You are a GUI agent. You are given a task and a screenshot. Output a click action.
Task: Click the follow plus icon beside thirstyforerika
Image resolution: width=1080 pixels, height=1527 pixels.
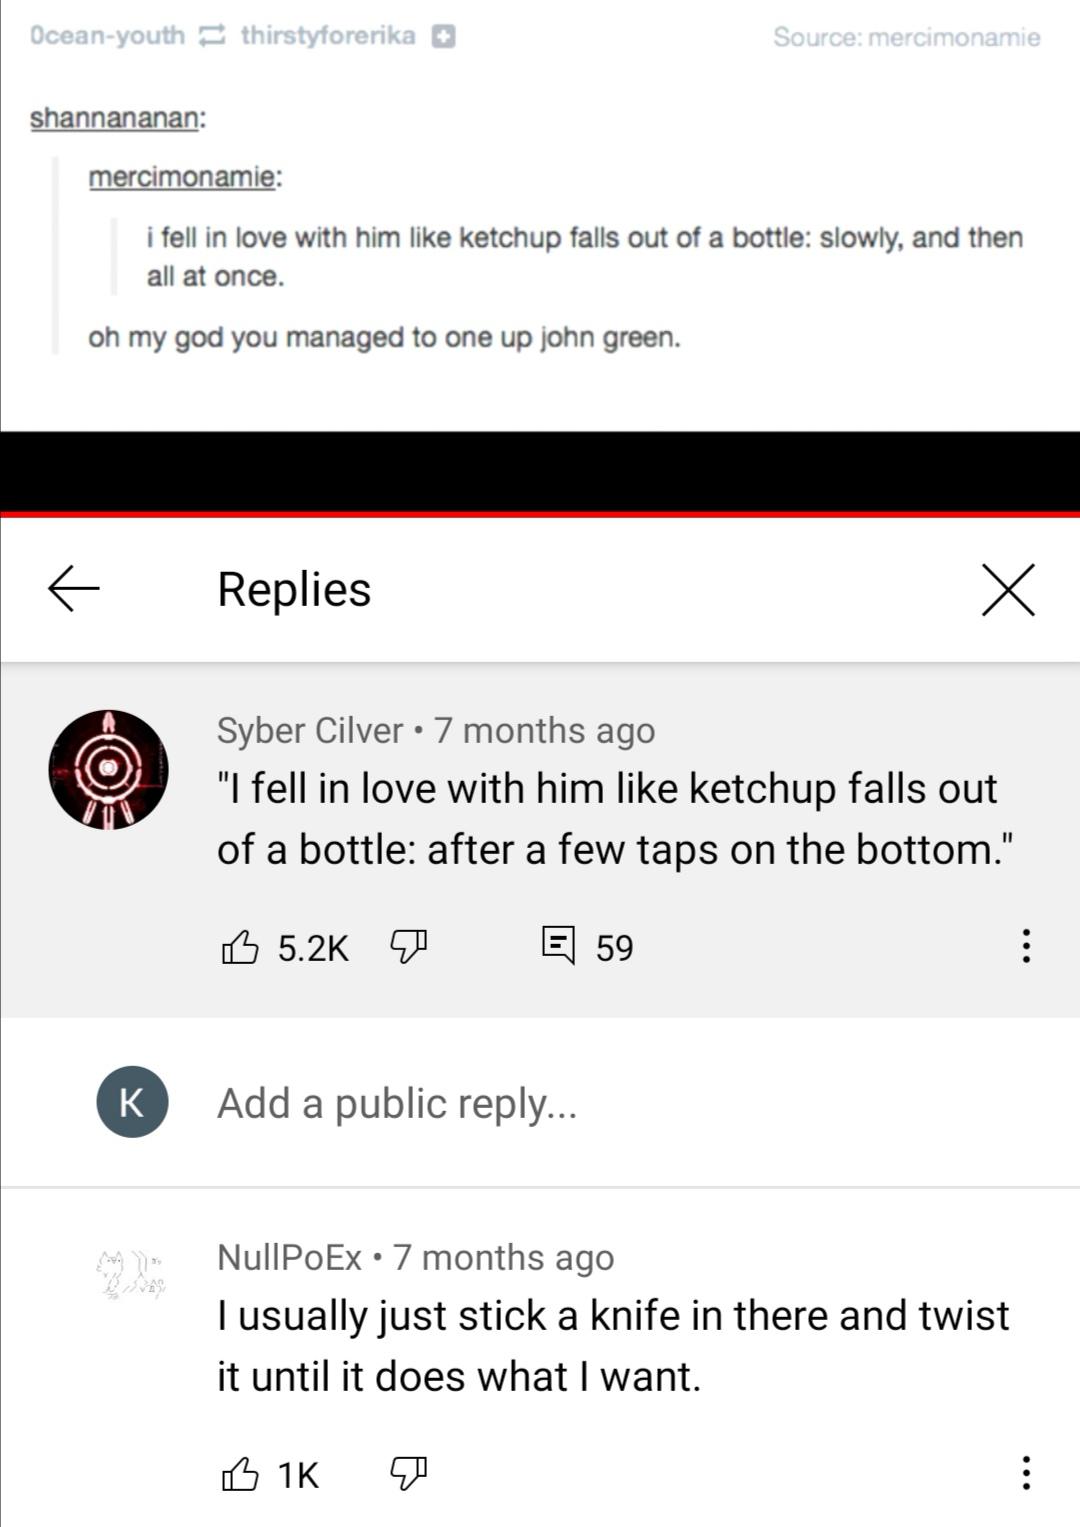tap(442, 36)
